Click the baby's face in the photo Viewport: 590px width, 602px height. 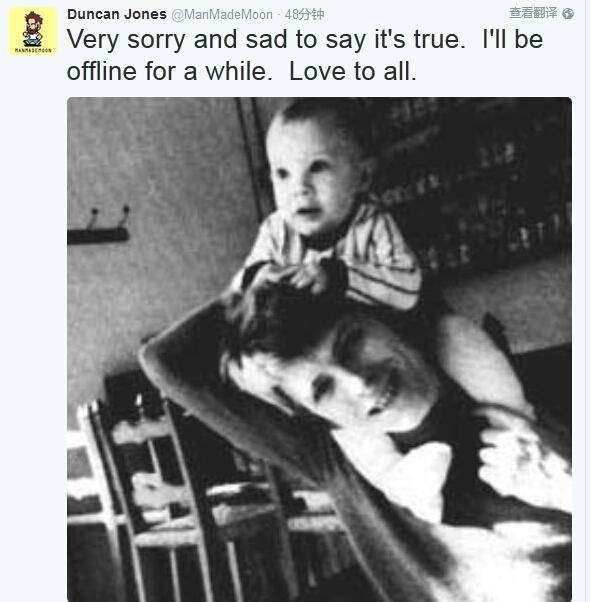(x=311, y=173)
